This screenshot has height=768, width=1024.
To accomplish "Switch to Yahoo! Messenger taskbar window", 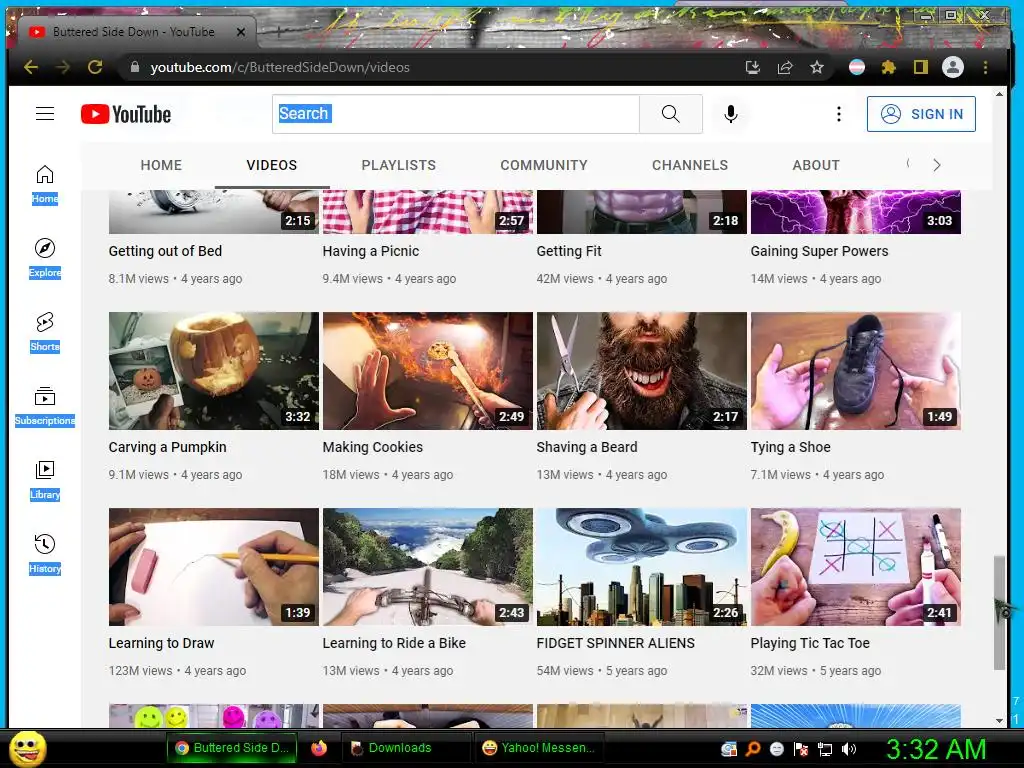I will pos(538,748).
